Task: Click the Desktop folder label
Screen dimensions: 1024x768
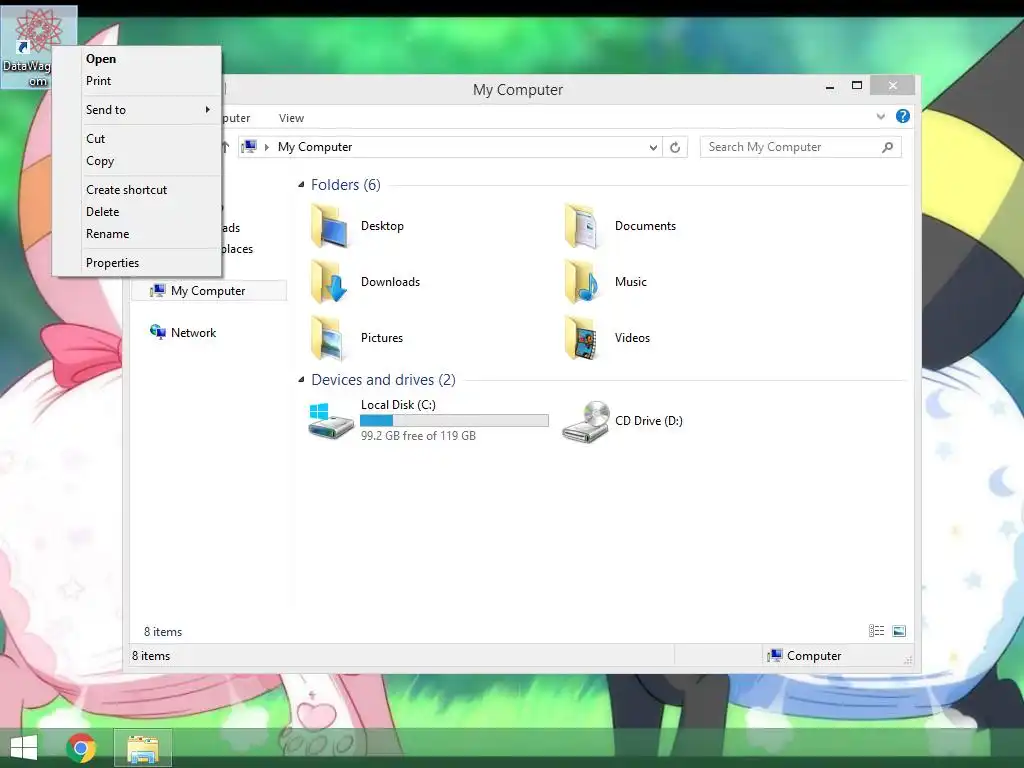Action: [382, 226]
